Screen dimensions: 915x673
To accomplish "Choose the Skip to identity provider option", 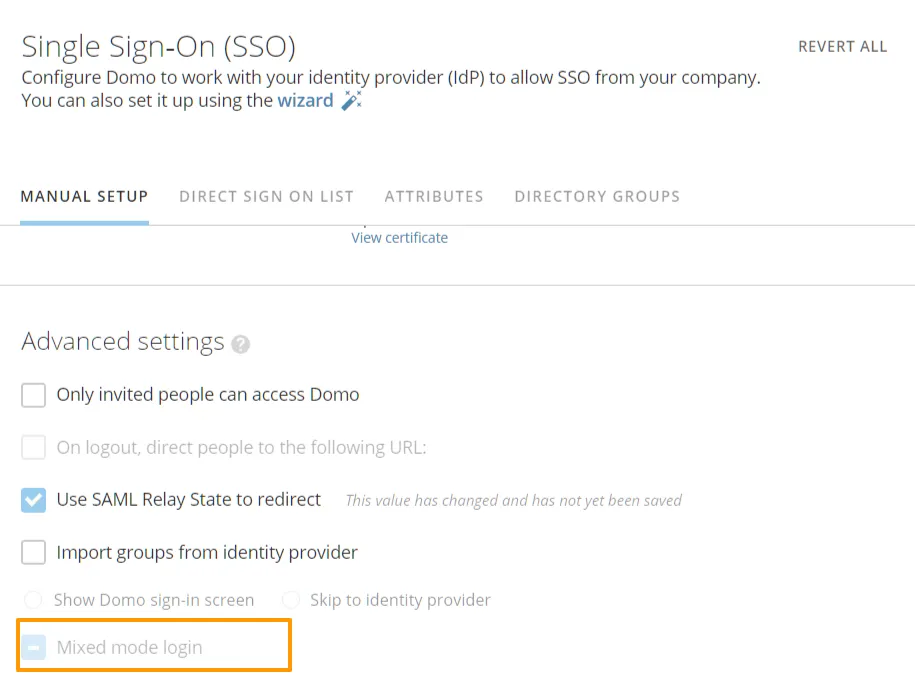I will [291, 600].
